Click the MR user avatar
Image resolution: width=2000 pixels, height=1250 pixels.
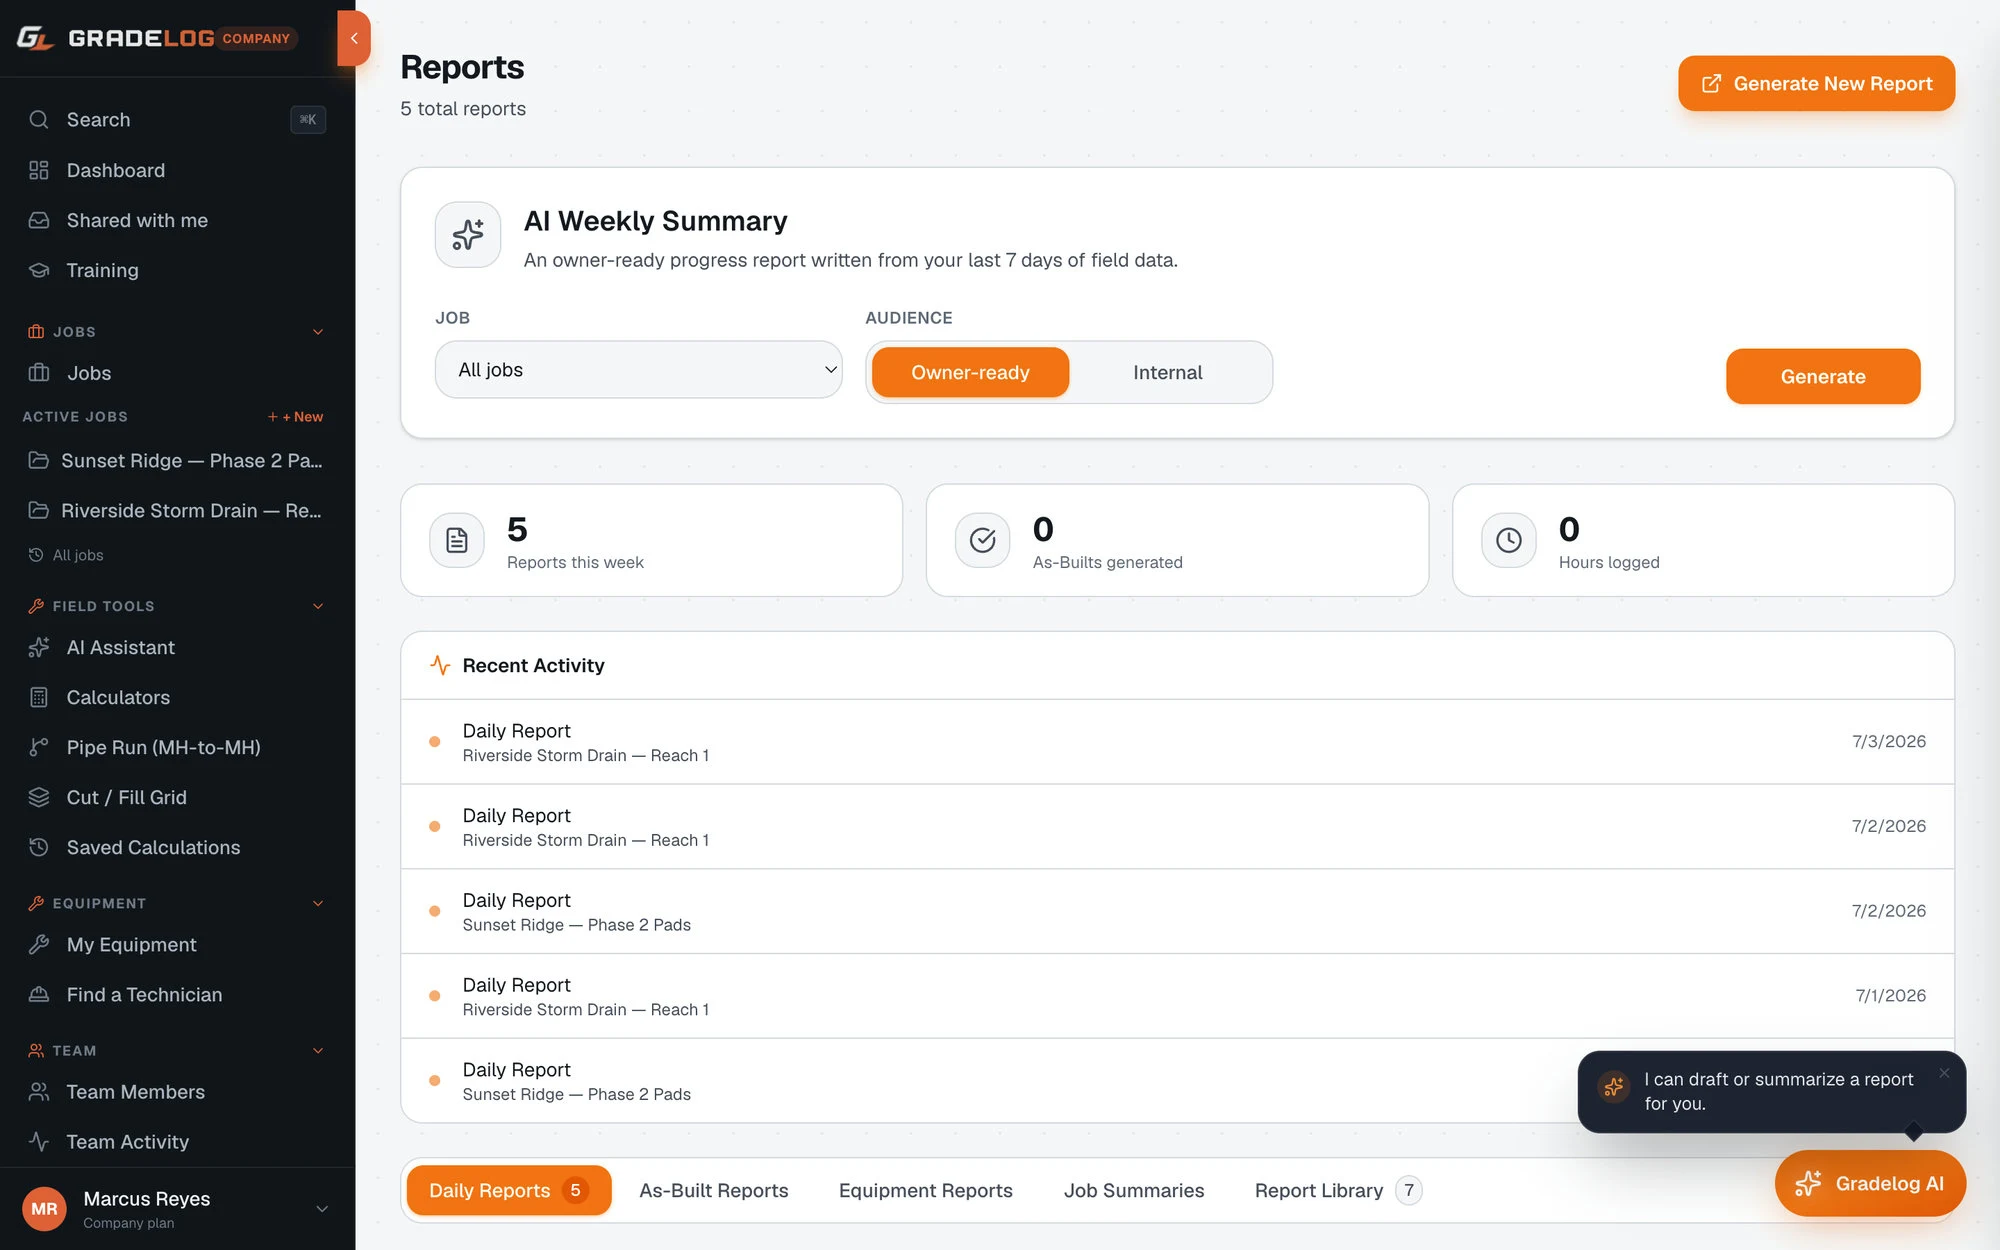(44, 1209)
